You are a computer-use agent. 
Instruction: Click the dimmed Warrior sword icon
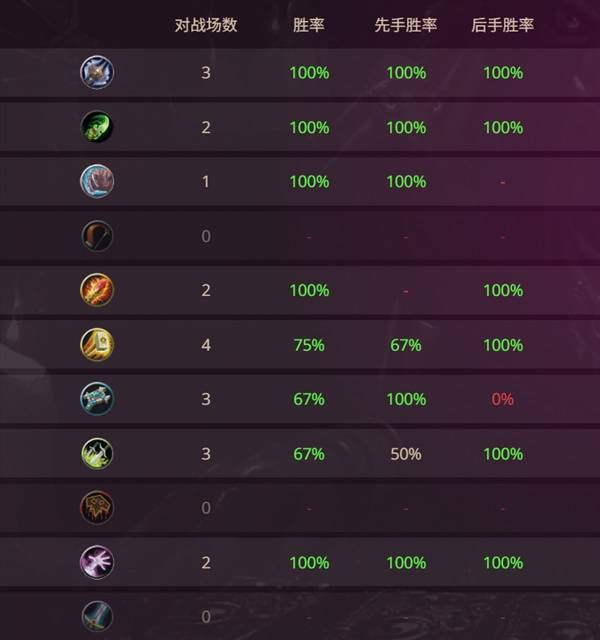[97, 616]
